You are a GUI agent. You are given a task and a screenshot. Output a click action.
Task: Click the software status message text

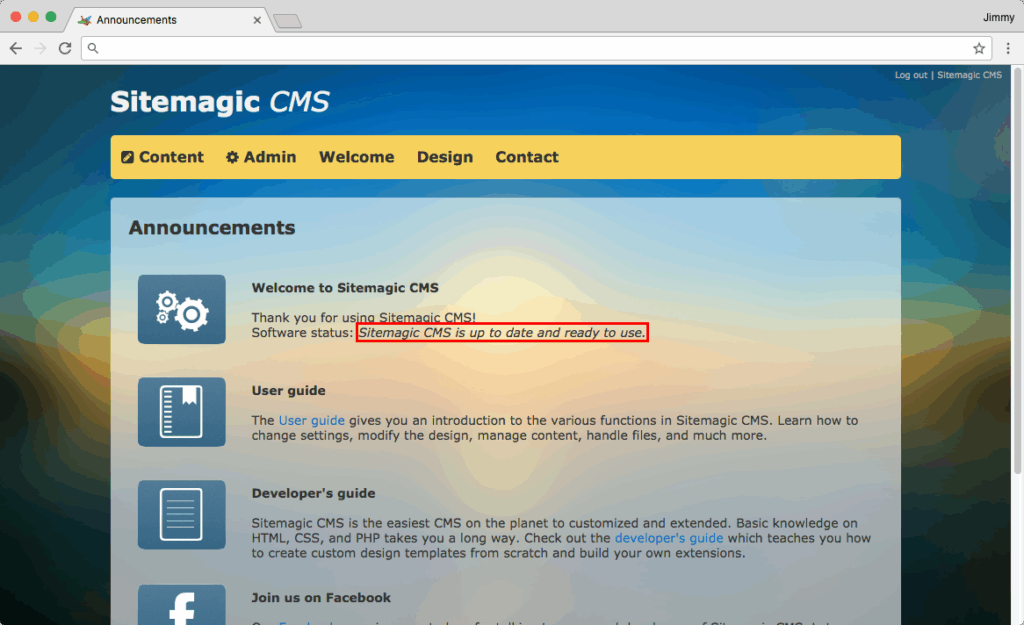click(502, 333)
